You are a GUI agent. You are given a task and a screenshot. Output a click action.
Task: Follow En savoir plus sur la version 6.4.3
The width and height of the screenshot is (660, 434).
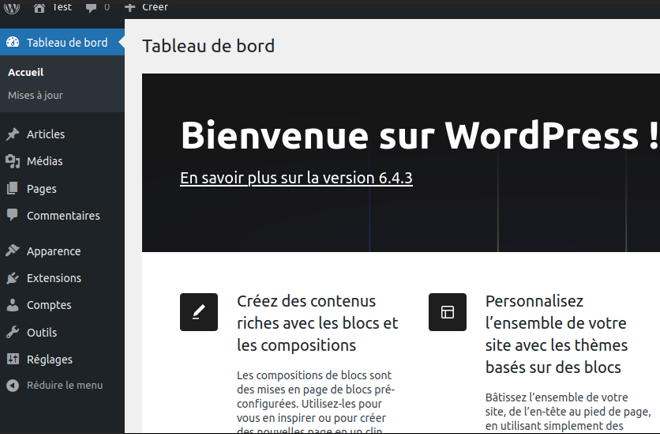click(296, 178)
